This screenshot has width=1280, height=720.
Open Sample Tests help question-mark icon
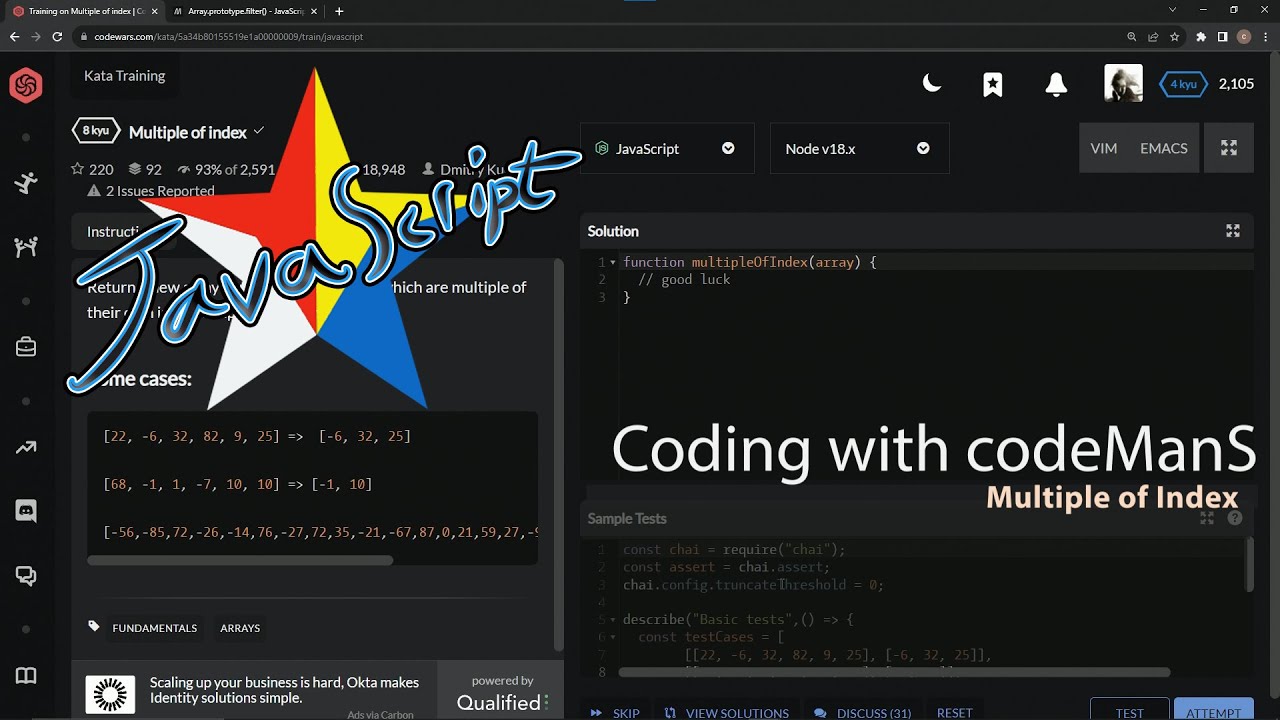point(1235,518)
